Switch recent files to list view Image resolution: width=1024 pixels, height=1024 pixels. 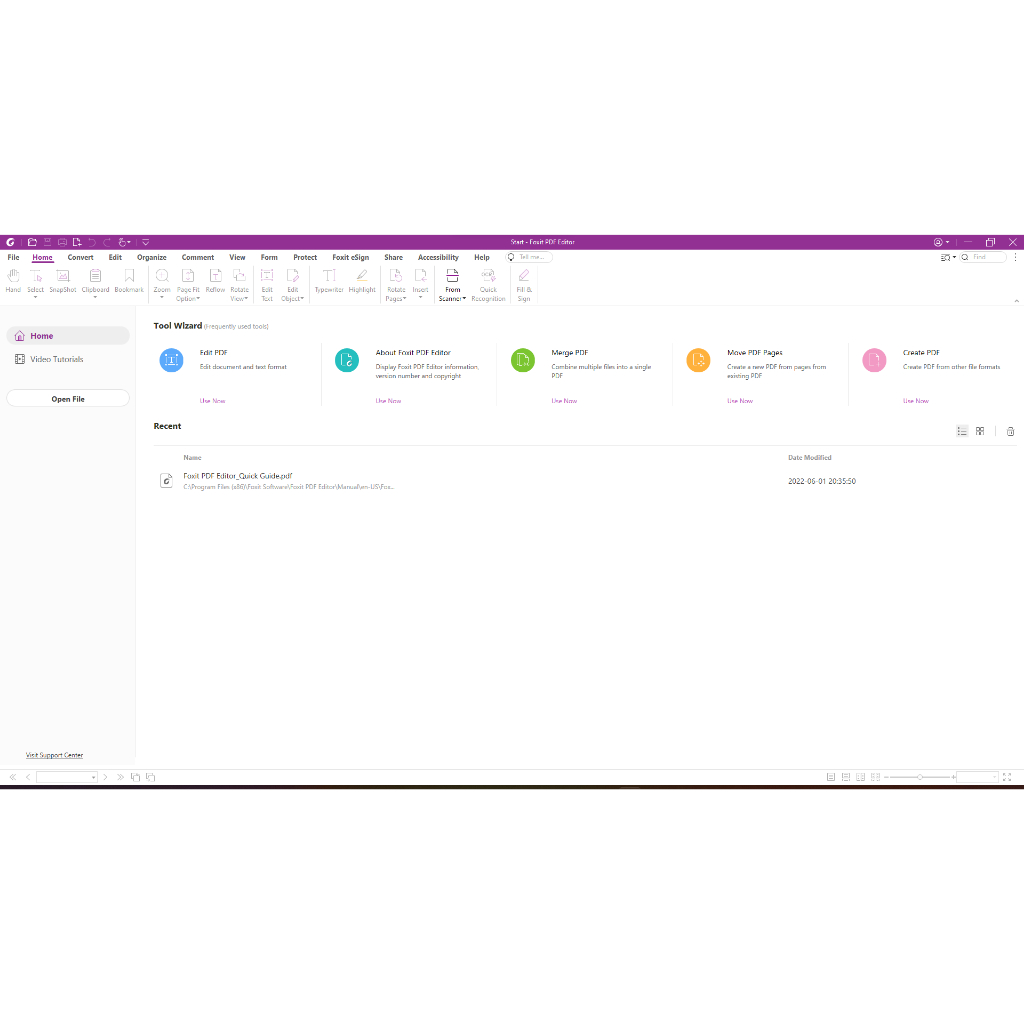coord(962,431)
